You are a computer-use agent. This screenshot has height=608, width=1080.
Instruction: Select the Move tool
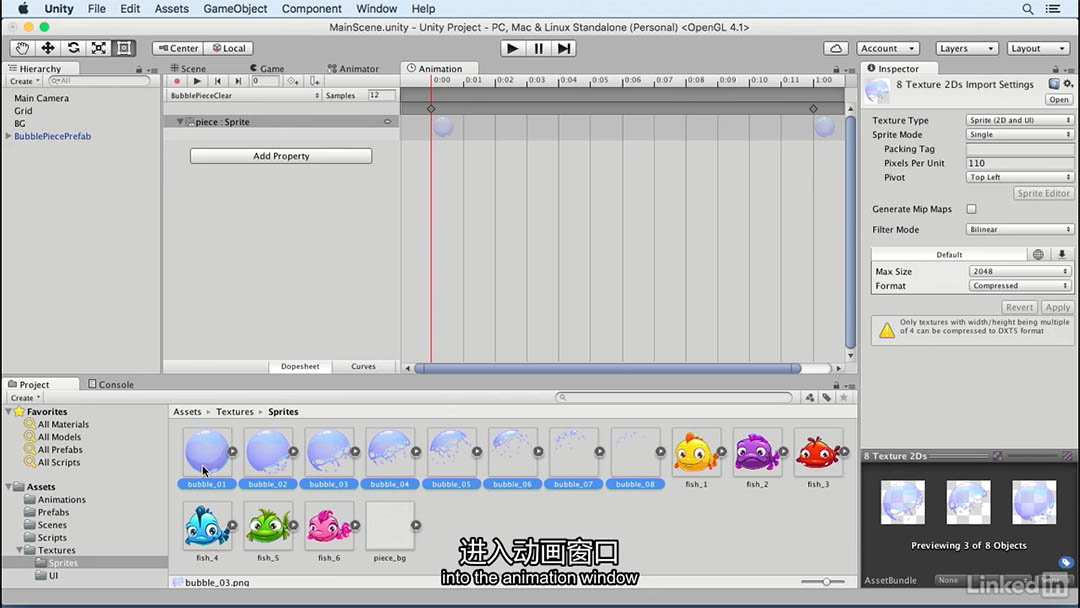[48, 48]
